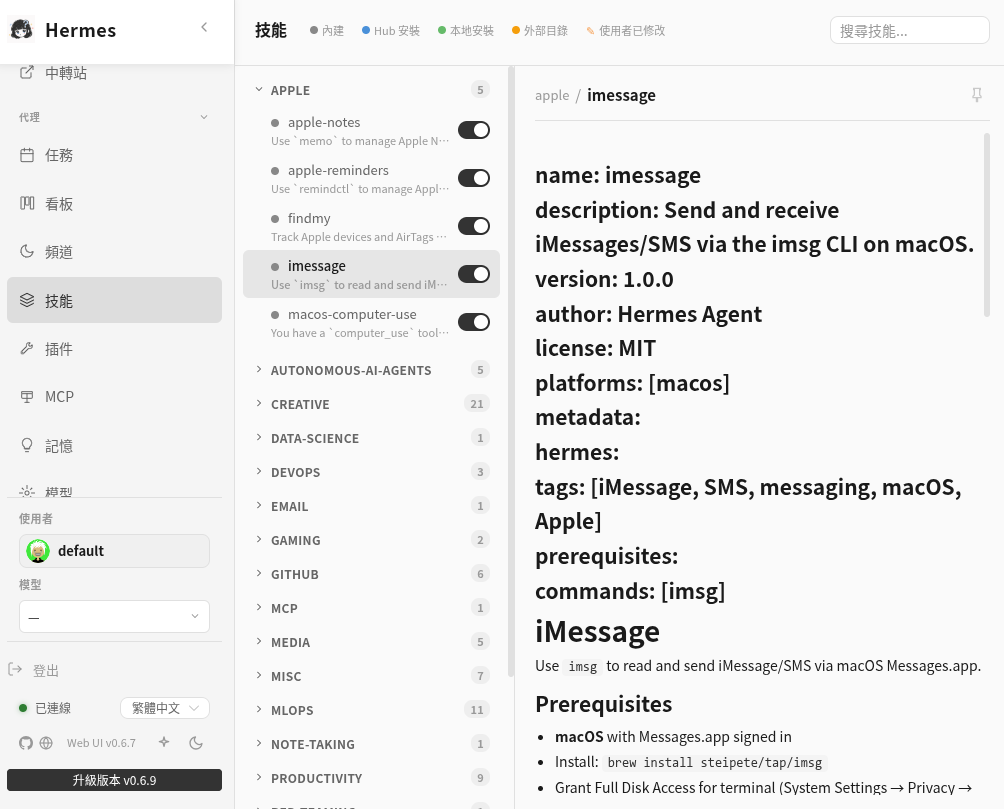The image size is (1004, 809).
Task: Open the 任務 calendar page
Action: pyautogui.click(x=114, y=155)
